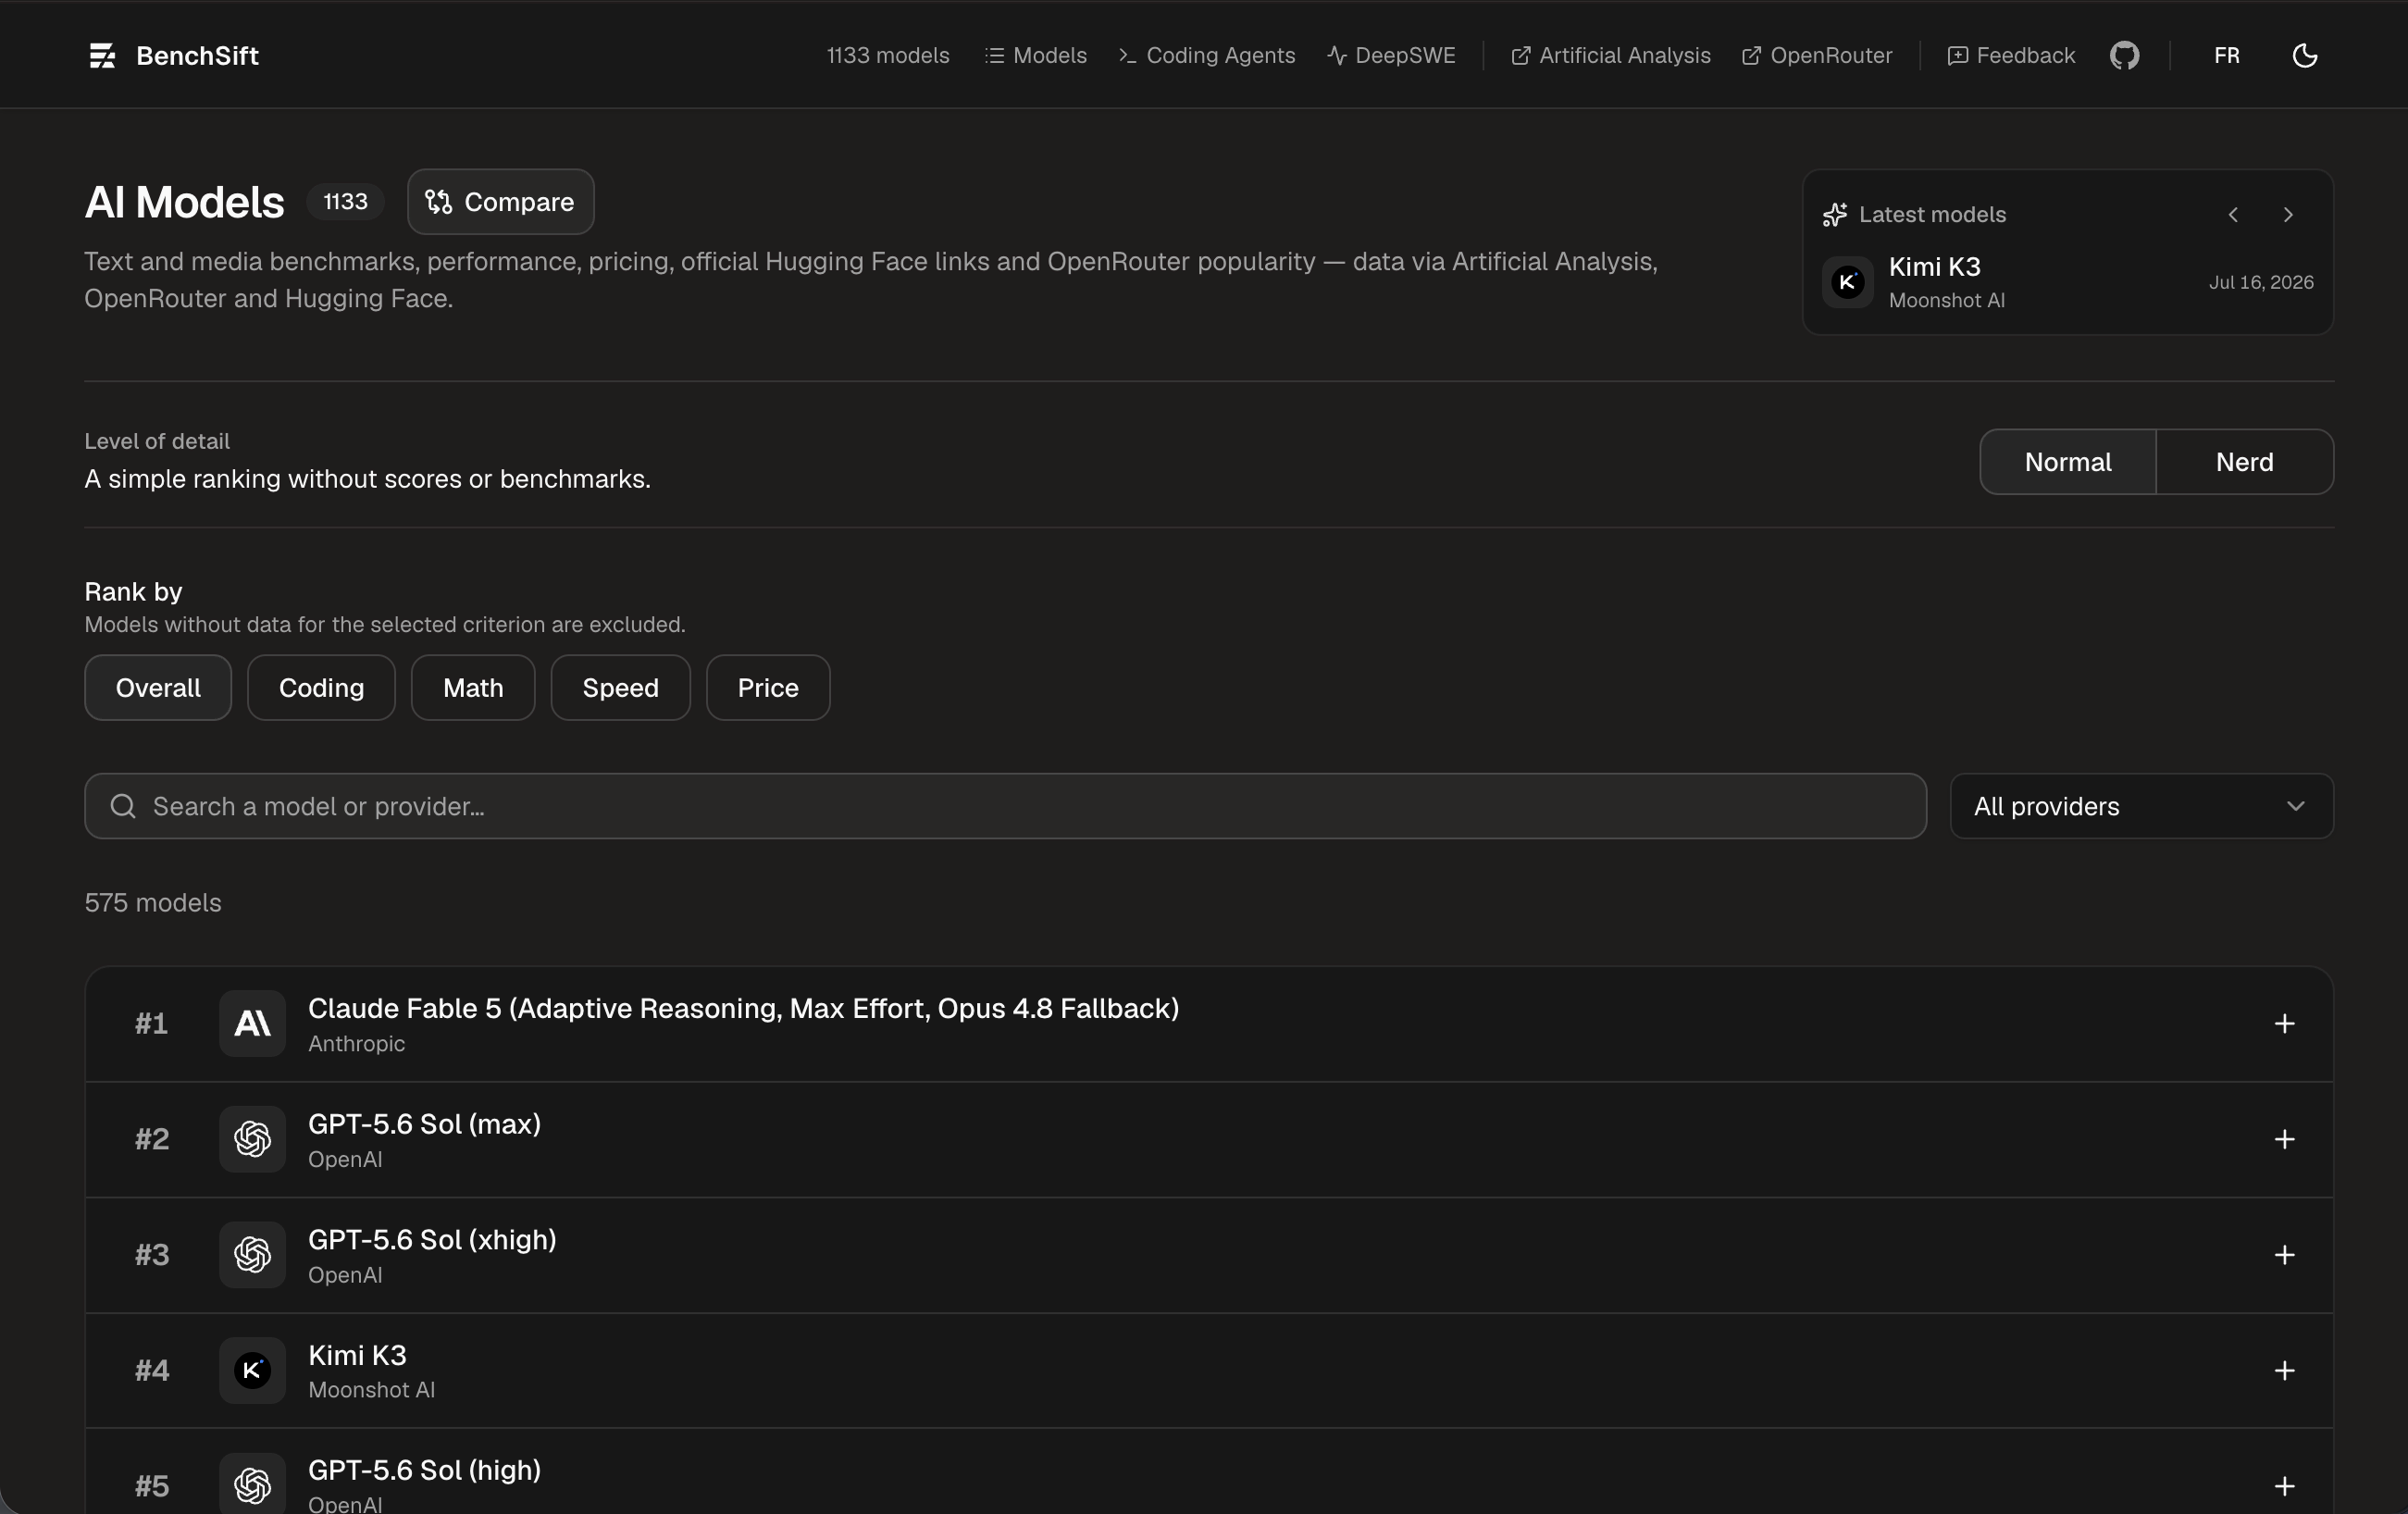Viewport: 2408px width, 1514px height.
Task: Rank models by Overall
Action: [158, 688]
